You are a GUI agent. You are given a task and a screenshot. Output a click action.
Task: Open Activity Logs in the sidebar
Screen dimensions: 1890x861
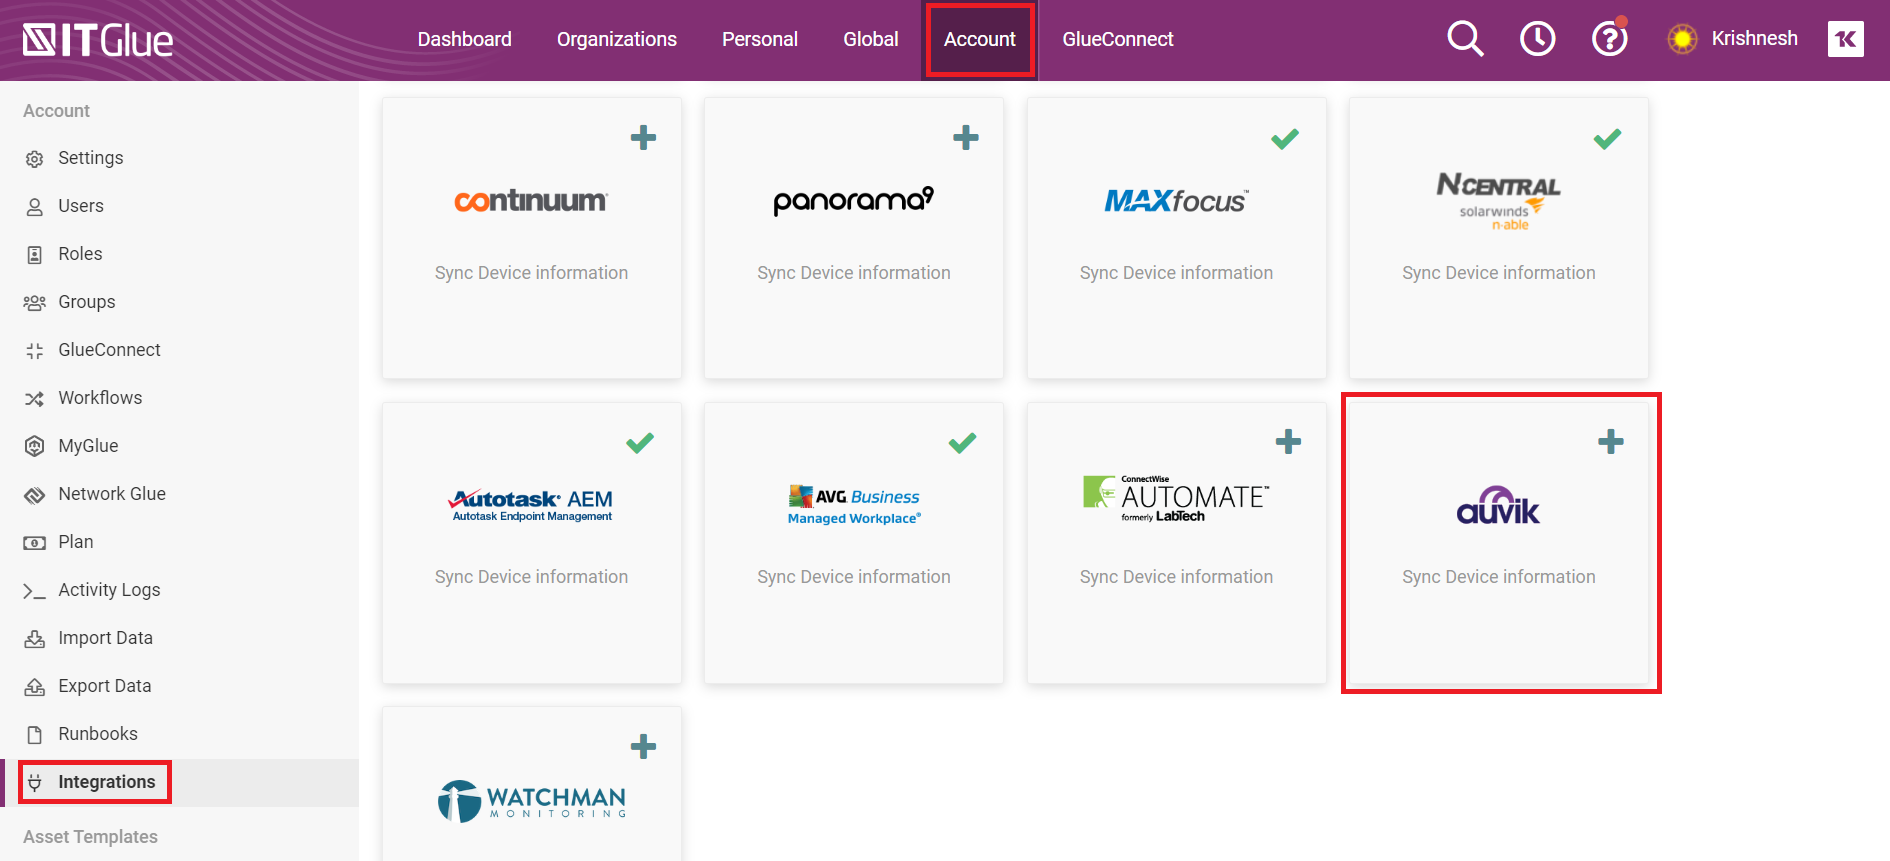click(109, 590)
